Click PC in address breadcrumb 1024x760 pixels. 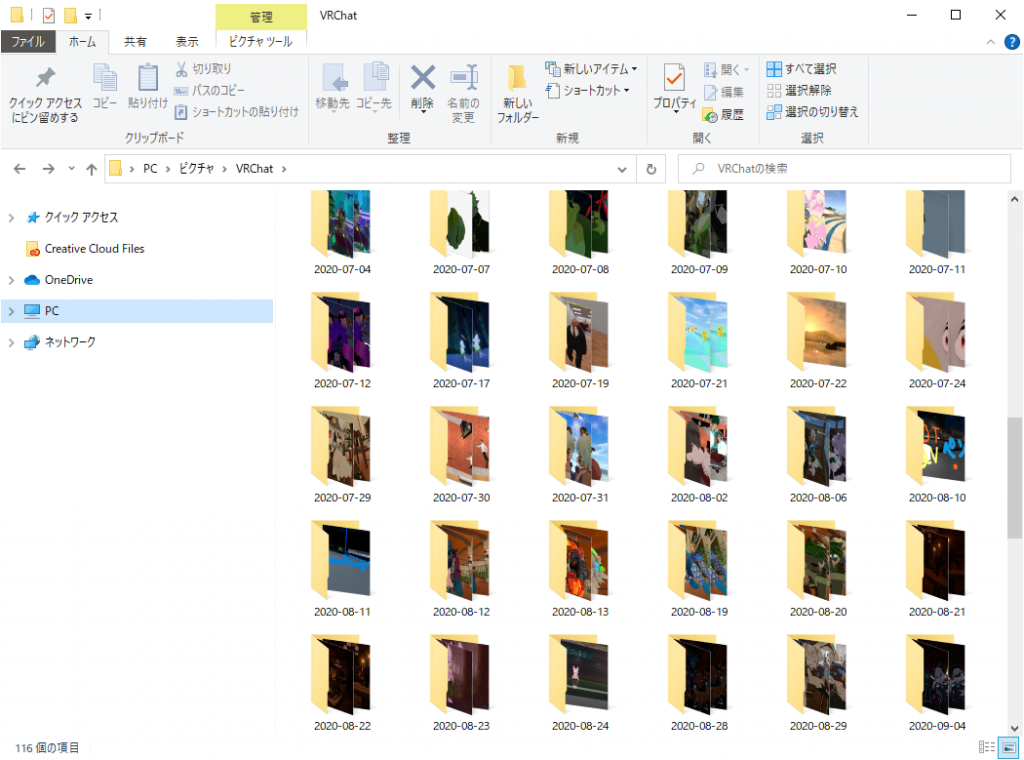click(150, 169)
